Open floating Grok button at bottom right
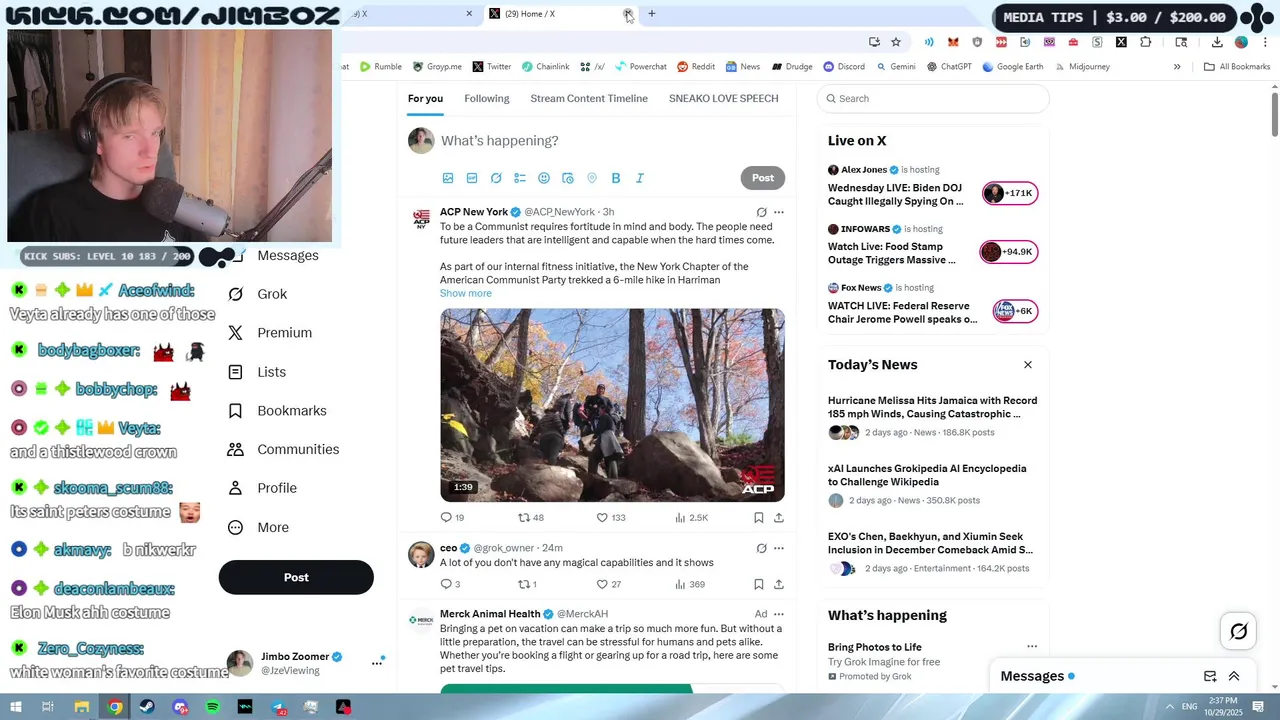Screen dimensions: 1280x720 coord(1238,631)
